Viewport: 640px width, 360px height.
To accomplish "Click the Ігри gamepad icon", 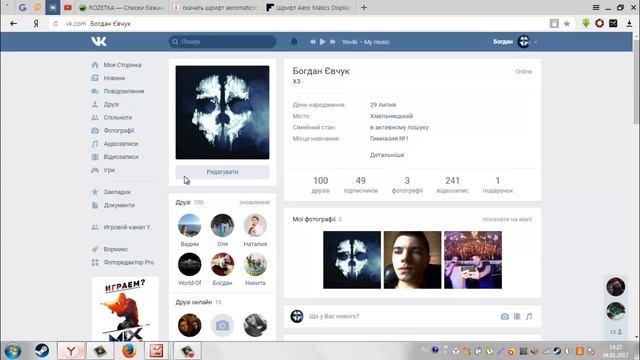I will click(95, 170).
